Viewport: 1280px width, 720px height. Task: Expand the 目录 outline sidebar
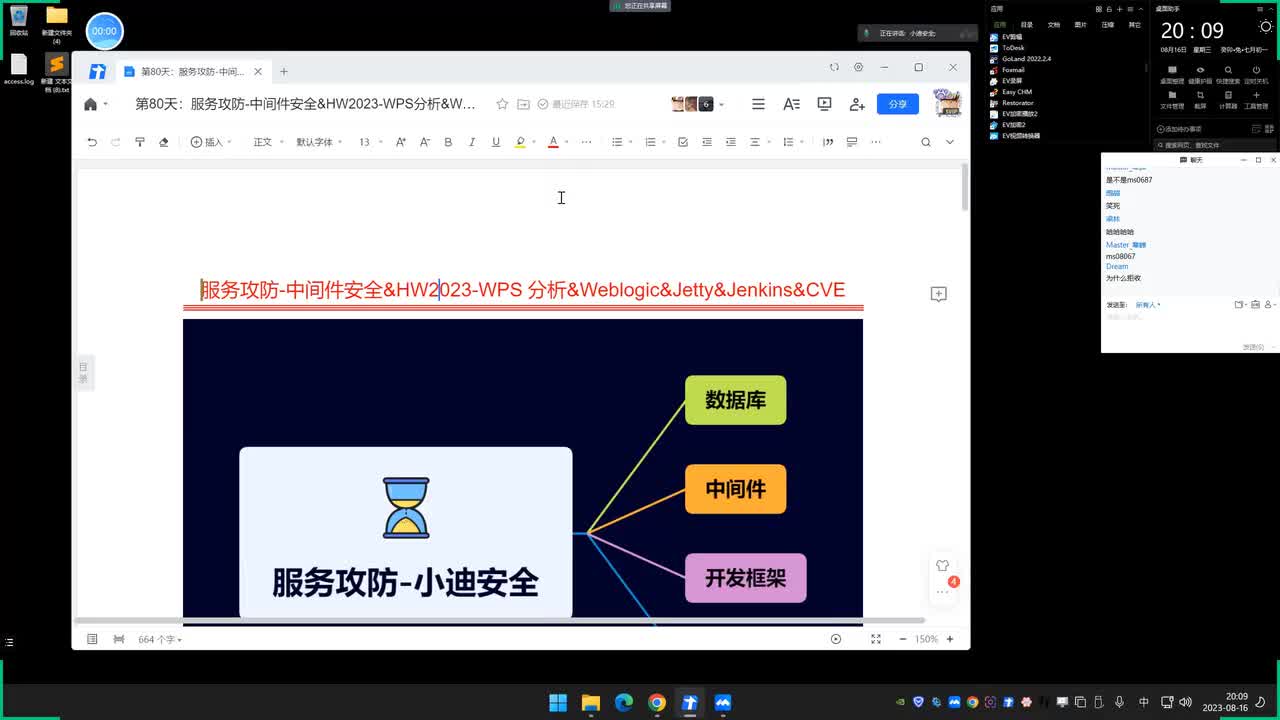click(x=84, y=372)
